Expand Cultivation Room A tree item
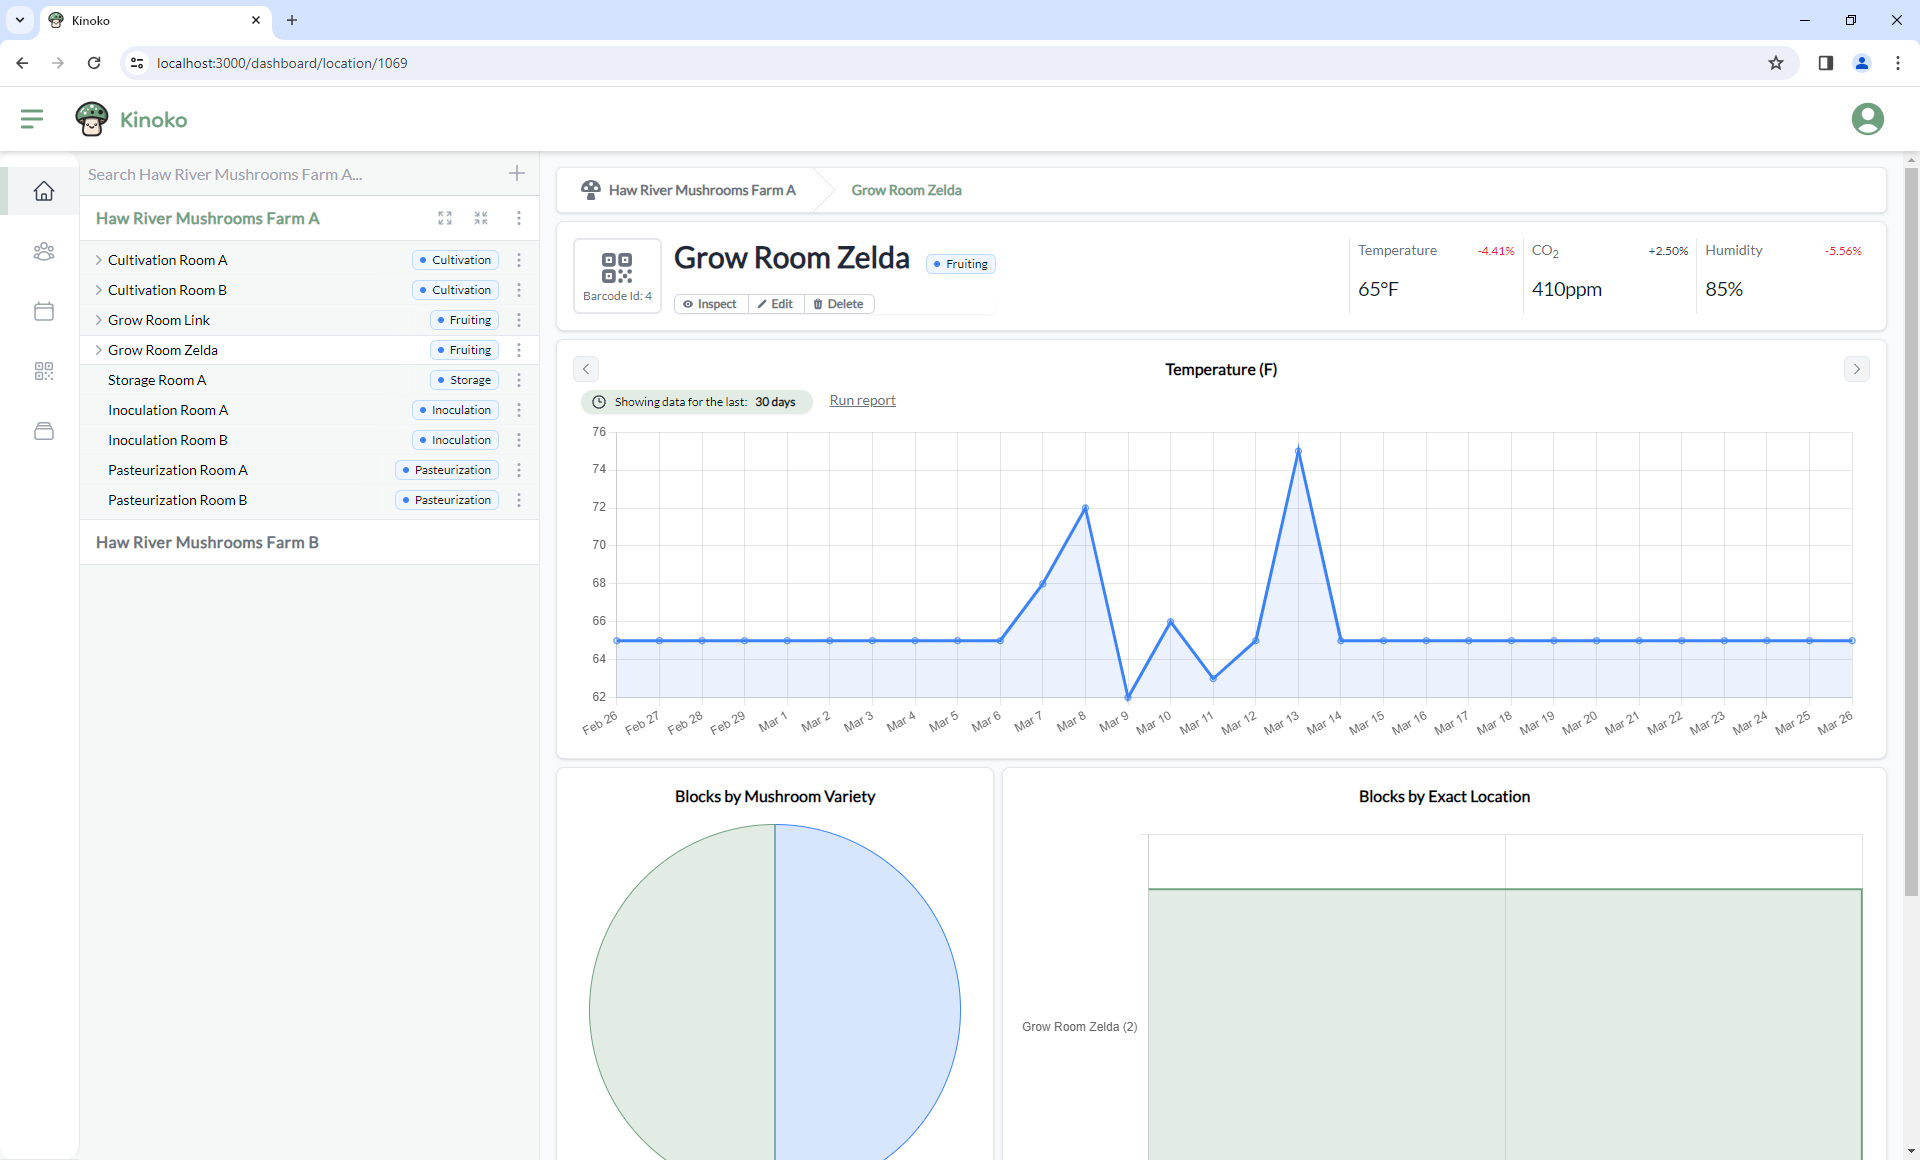This screenshot has width=1920, height=1160. tap(98, 260)
